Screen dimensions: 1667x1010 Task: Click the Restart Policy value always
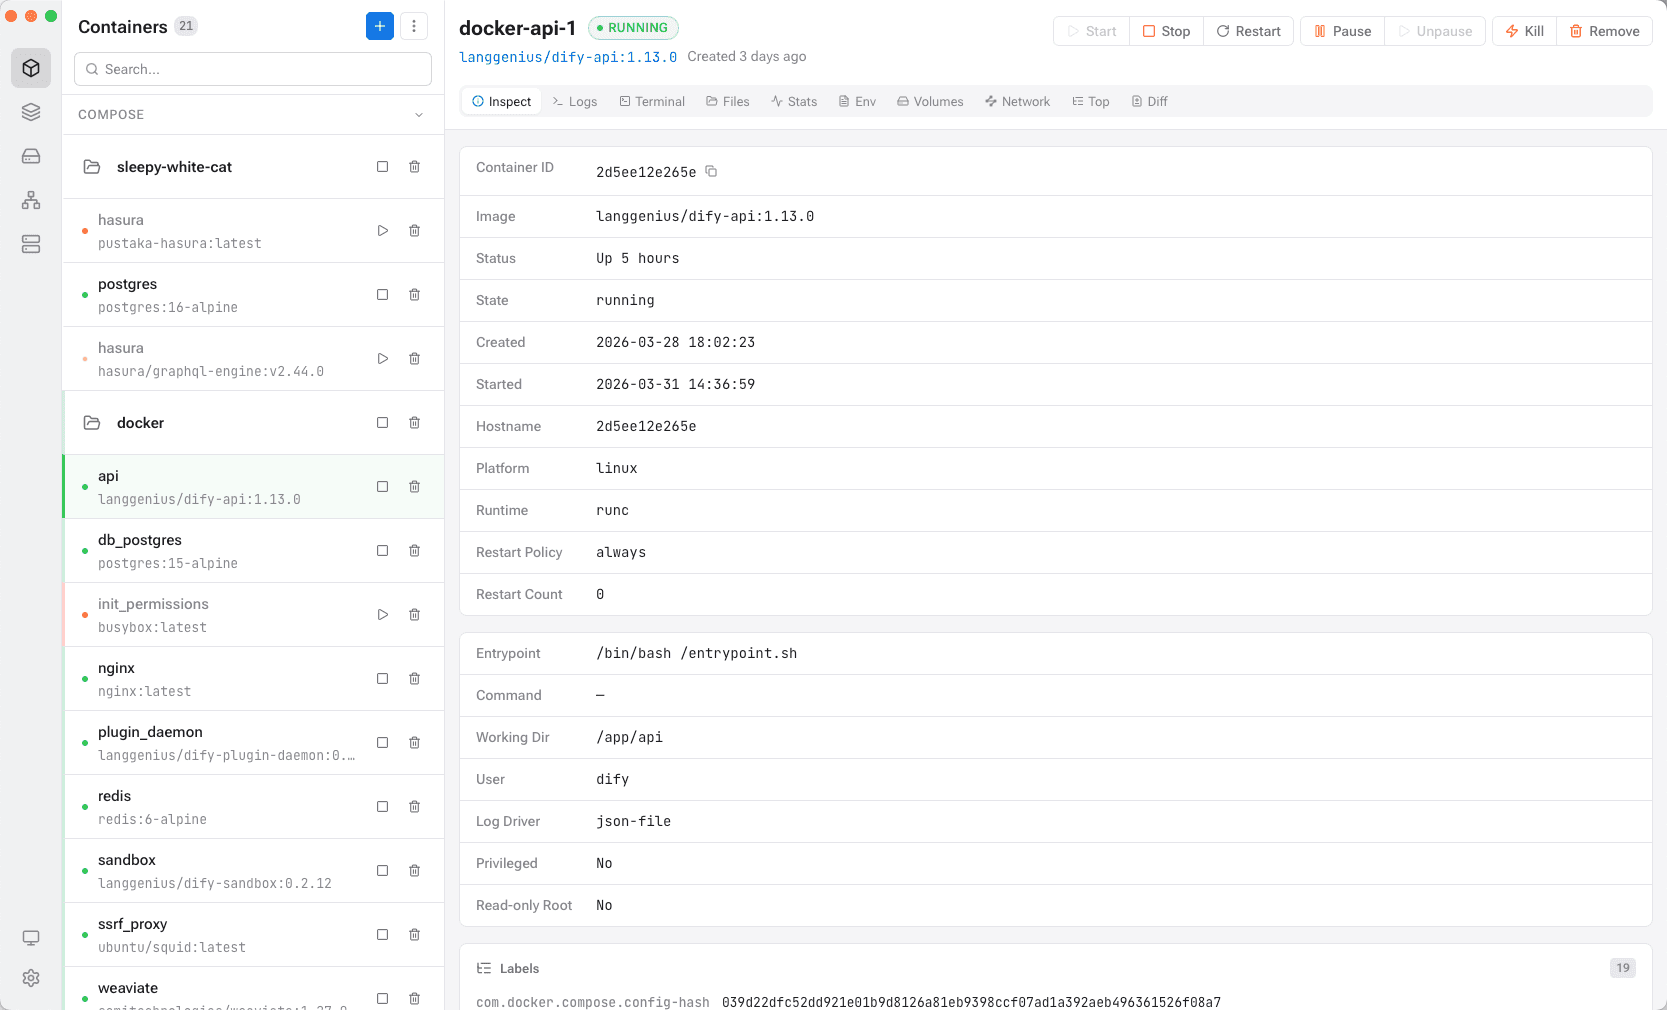click(621, 552)
